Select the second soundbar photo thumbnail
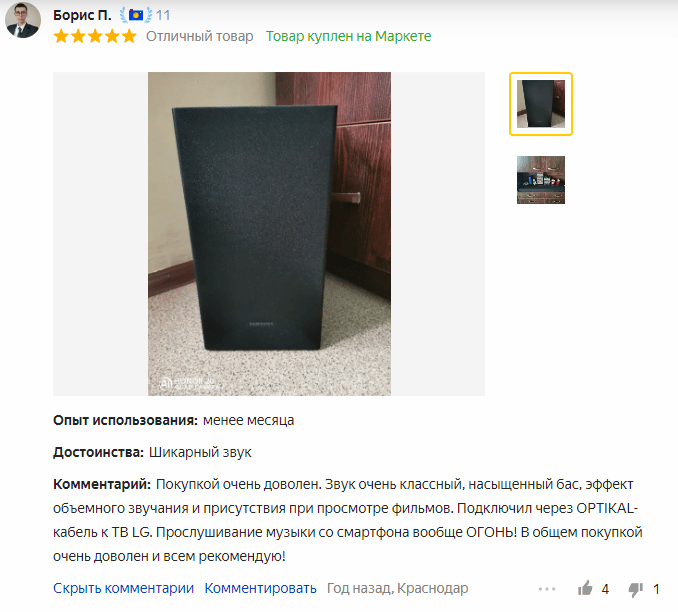678x612 pixels. [x=540, y=180]
